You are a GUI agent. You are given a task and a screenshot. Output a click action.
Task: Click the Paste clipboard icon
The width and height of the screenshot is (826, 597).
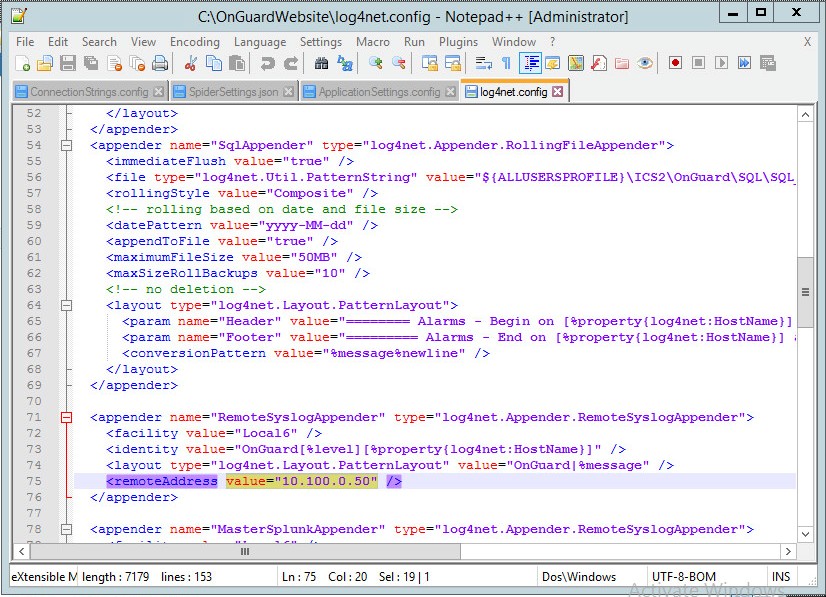click(237, 63)
